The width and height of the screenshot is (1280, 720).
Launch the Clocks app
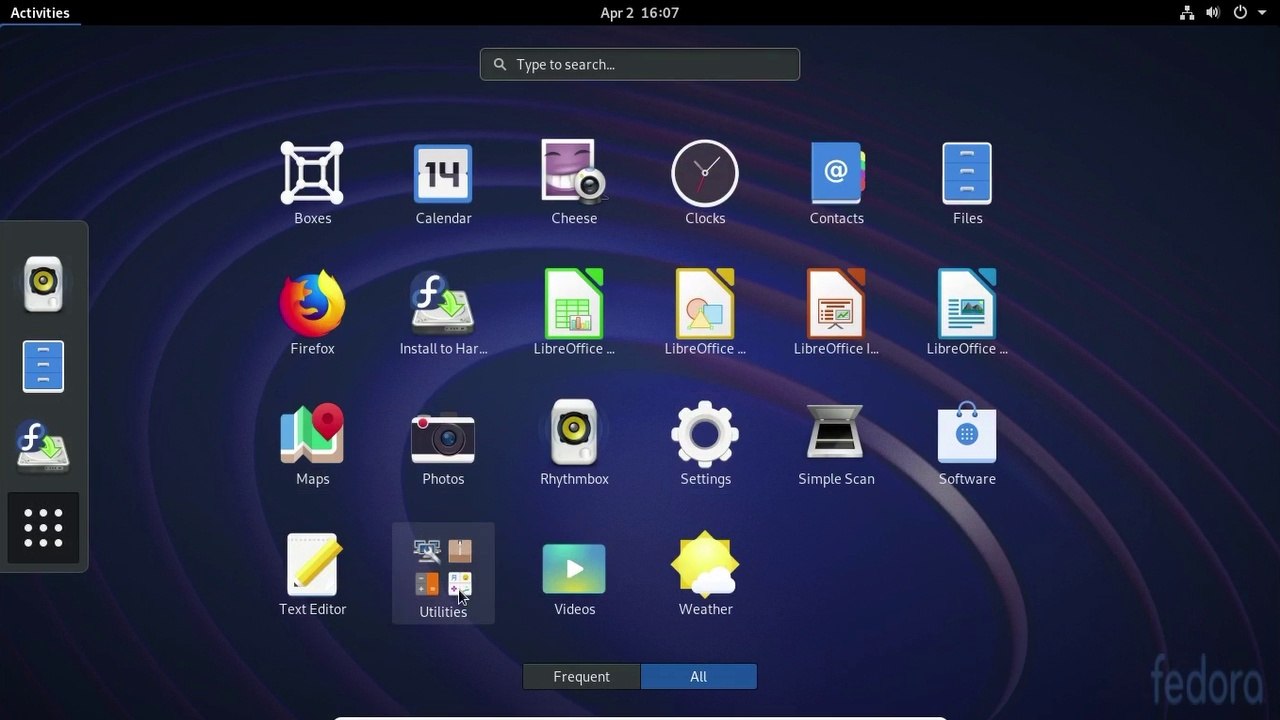coord(705,174)
